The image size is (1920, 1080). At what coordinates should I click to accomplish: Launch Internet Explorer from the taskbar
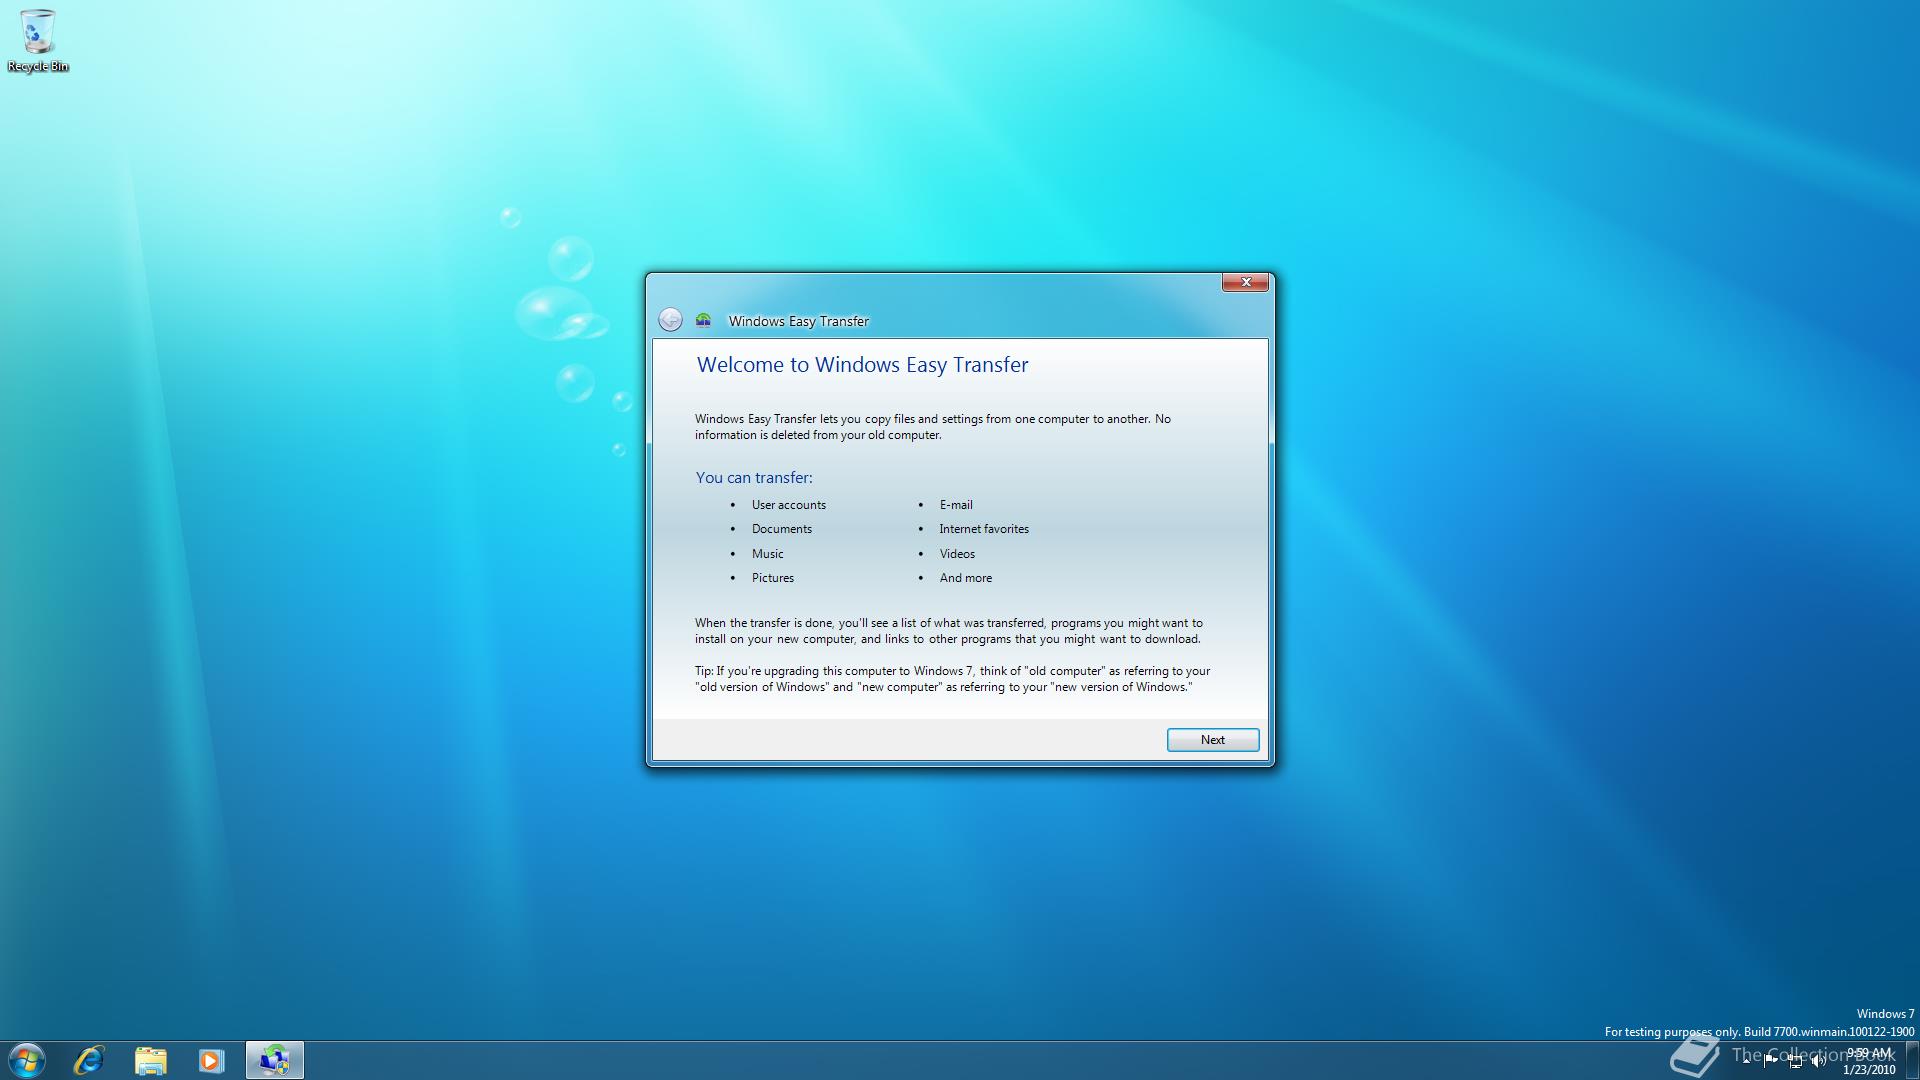pyautogui.click(x=89, y=1059)
